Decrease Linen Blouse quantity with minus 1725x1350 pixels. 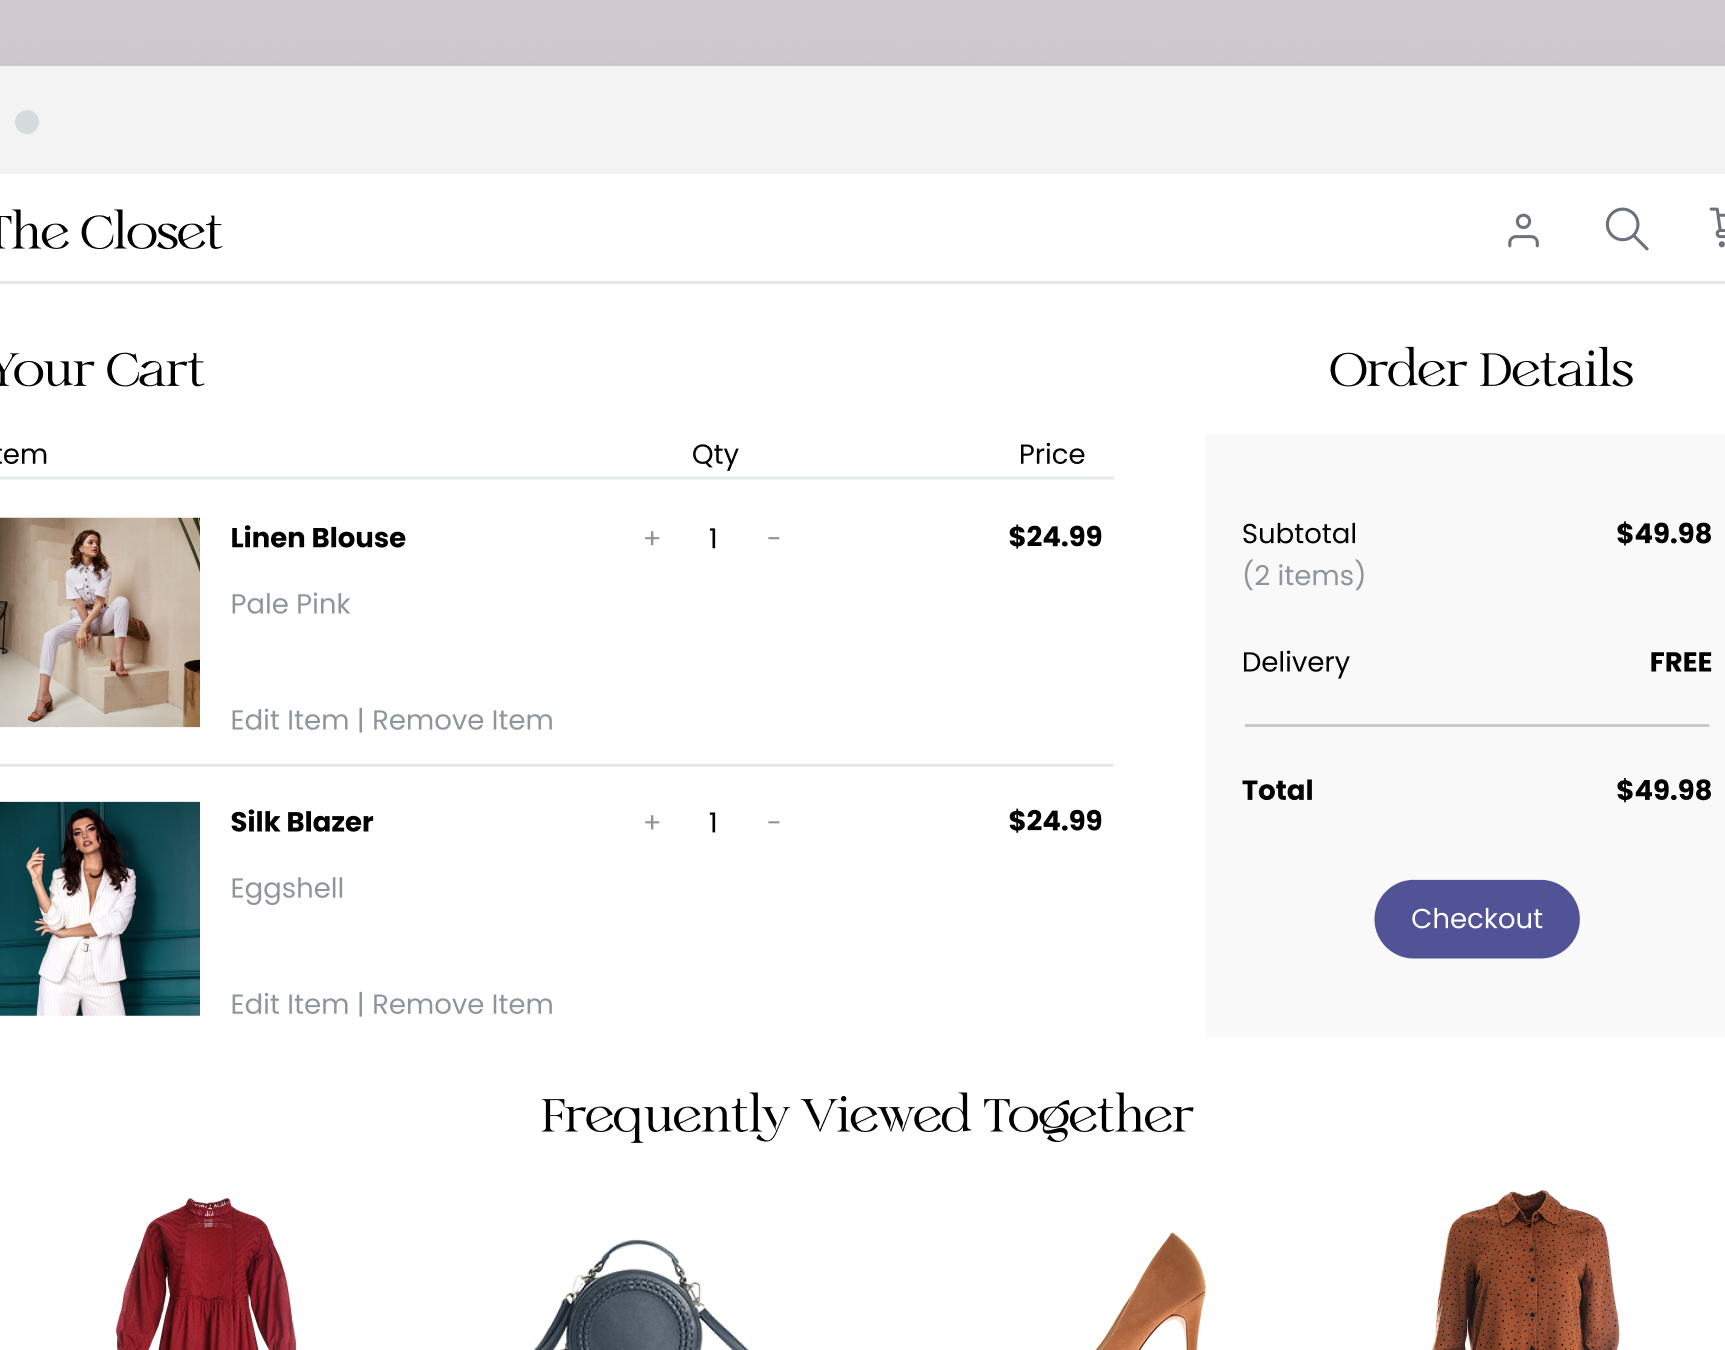[773, 538]
